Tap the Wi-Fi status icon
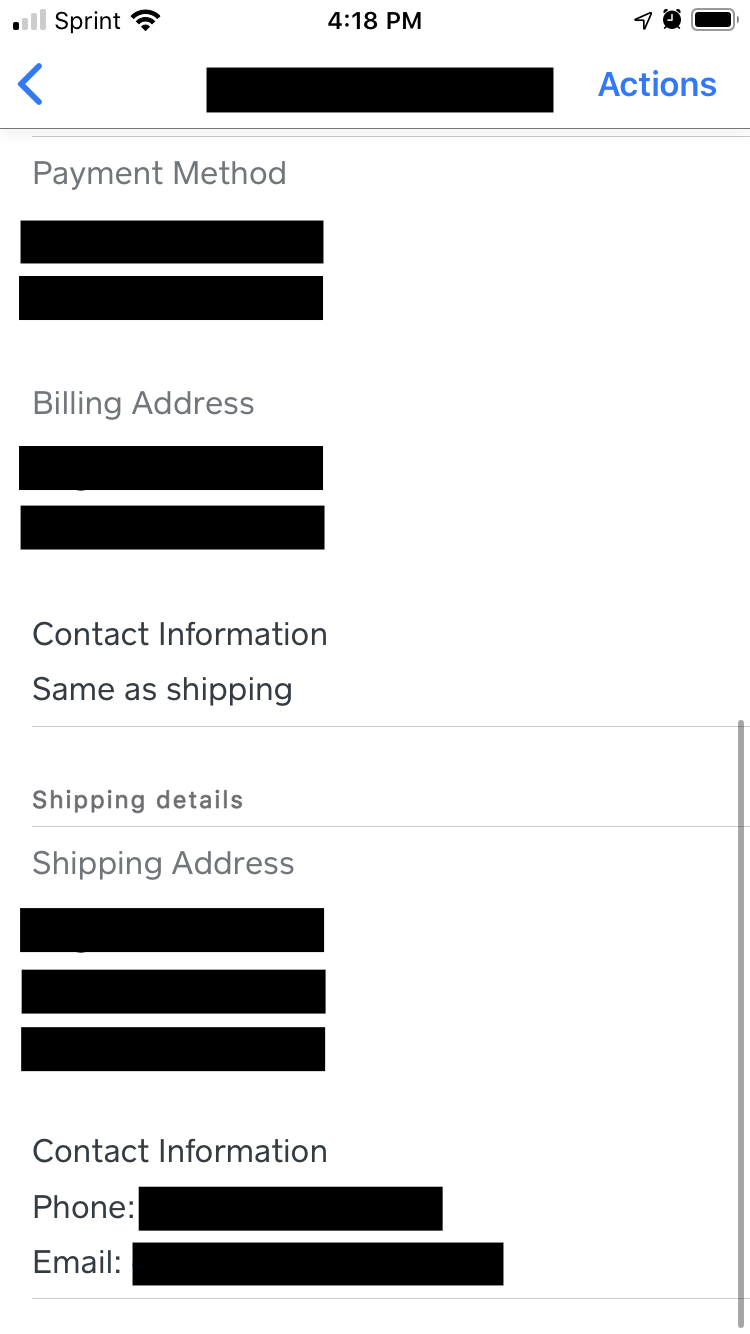This screenshot has width=750, height=1334. pyautogui.click(x=146, y=21)
